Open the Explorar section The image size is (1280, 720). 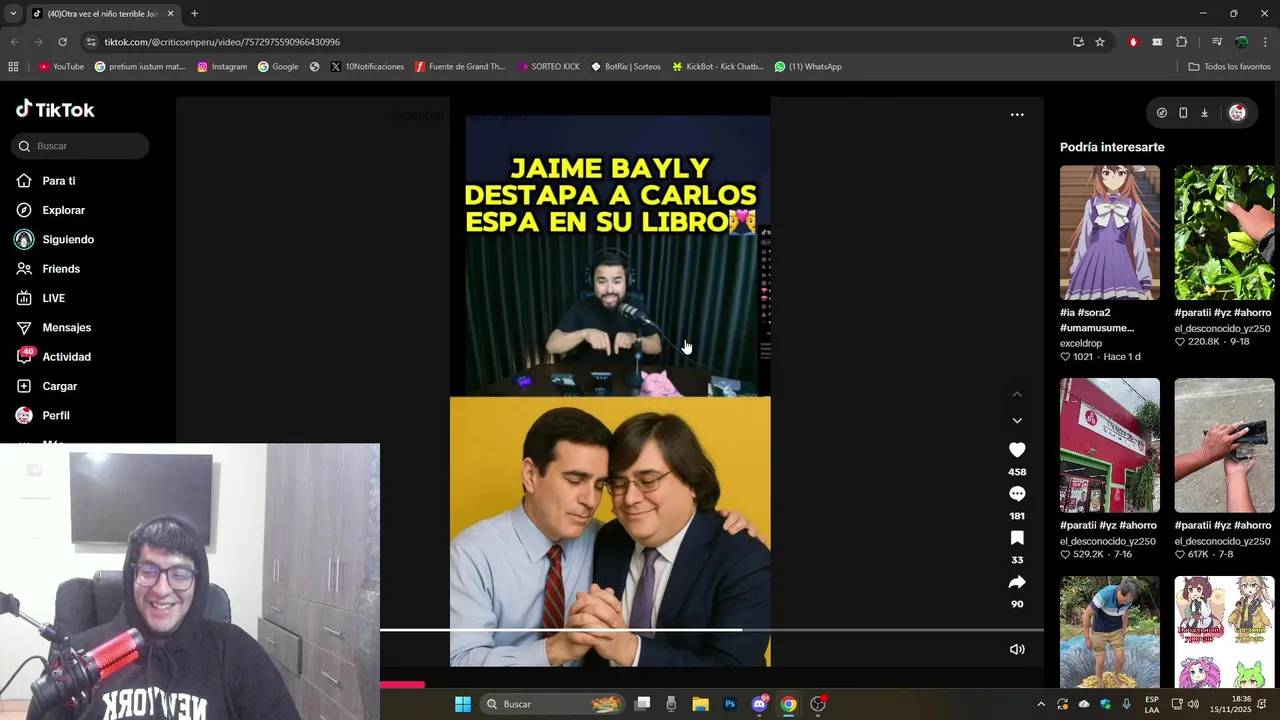(x=50, y=210)
